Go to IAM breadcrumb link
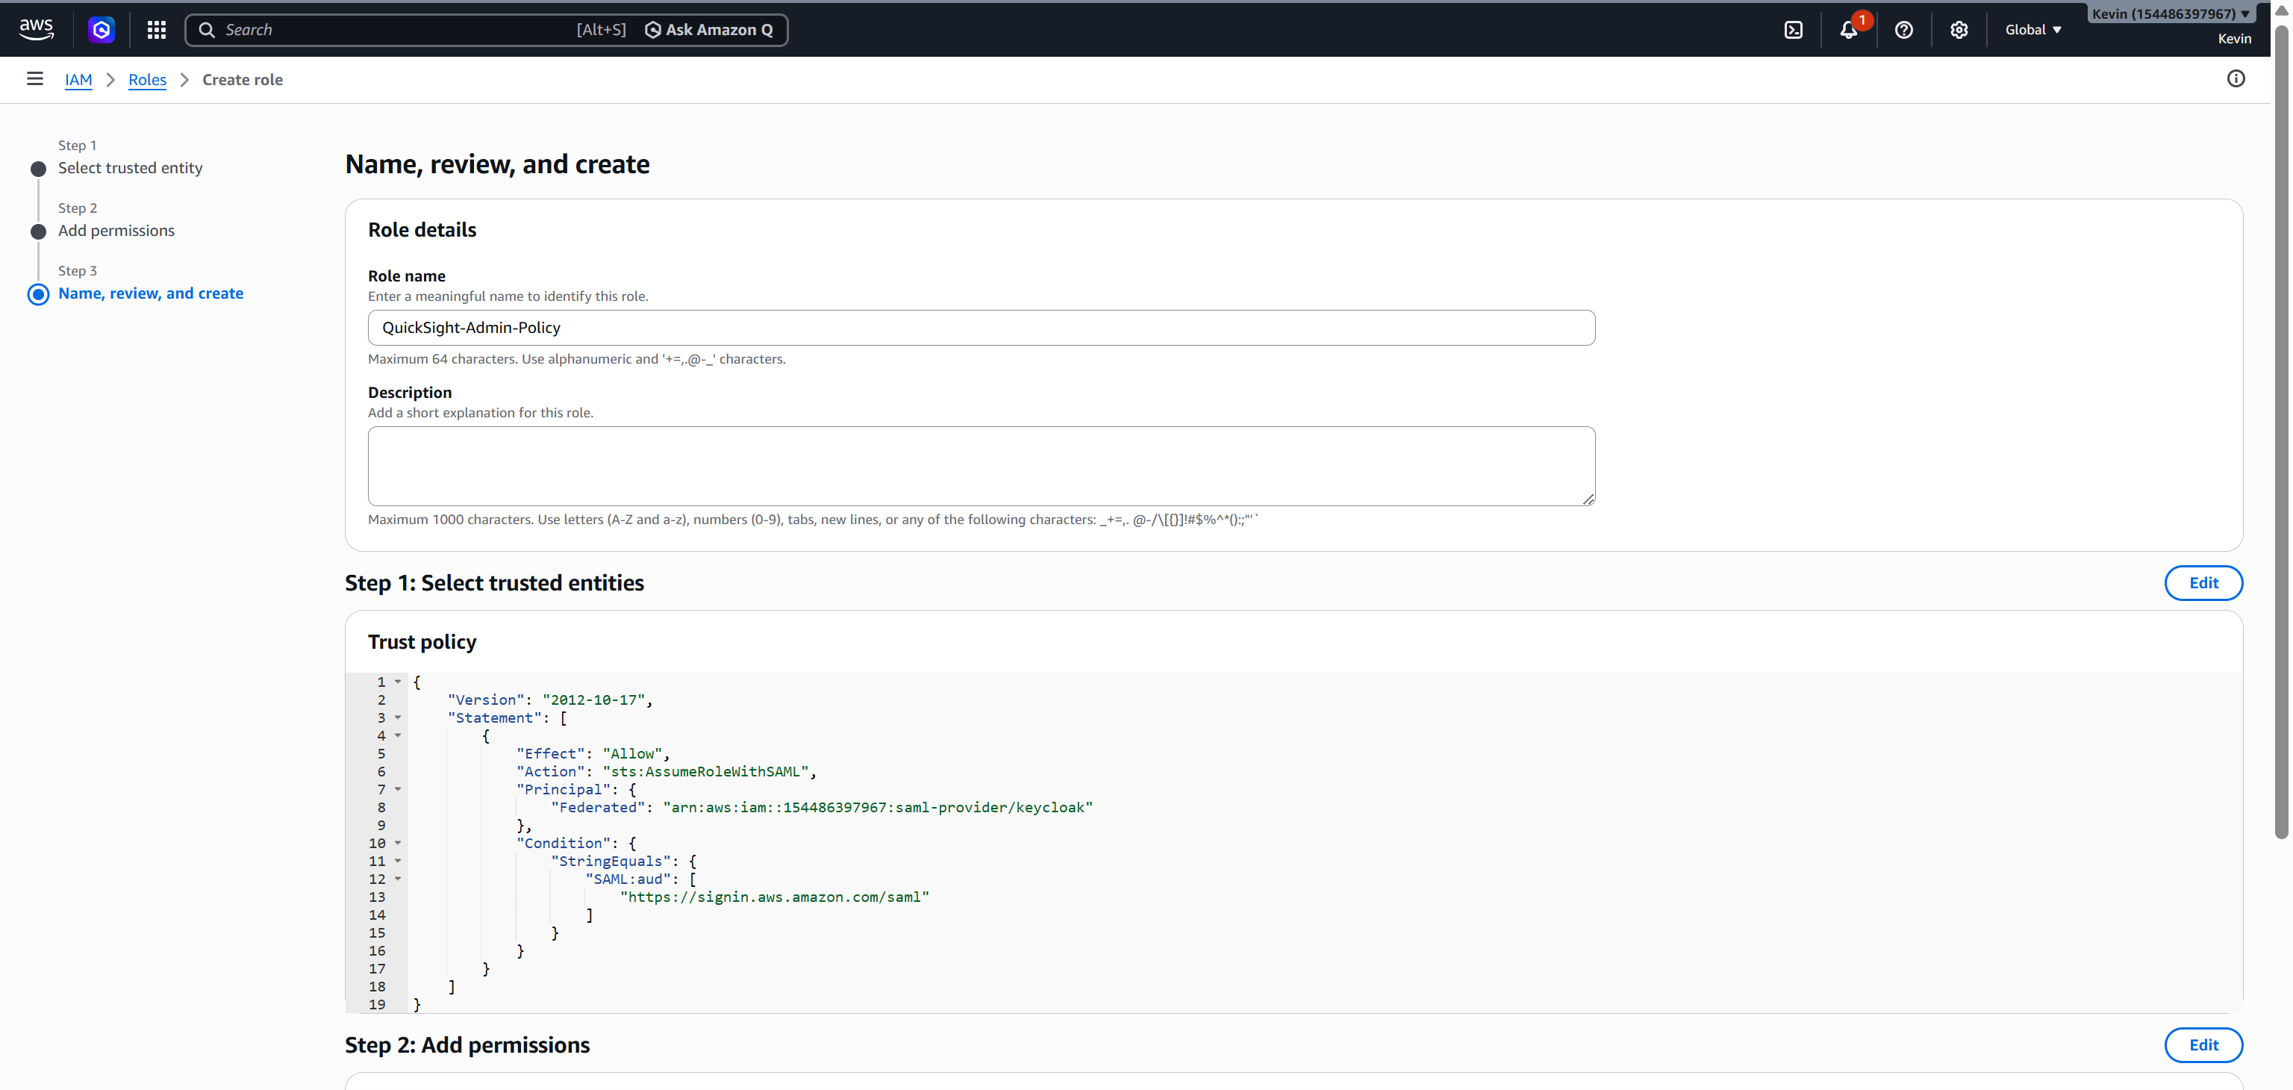 click(78, 80)
